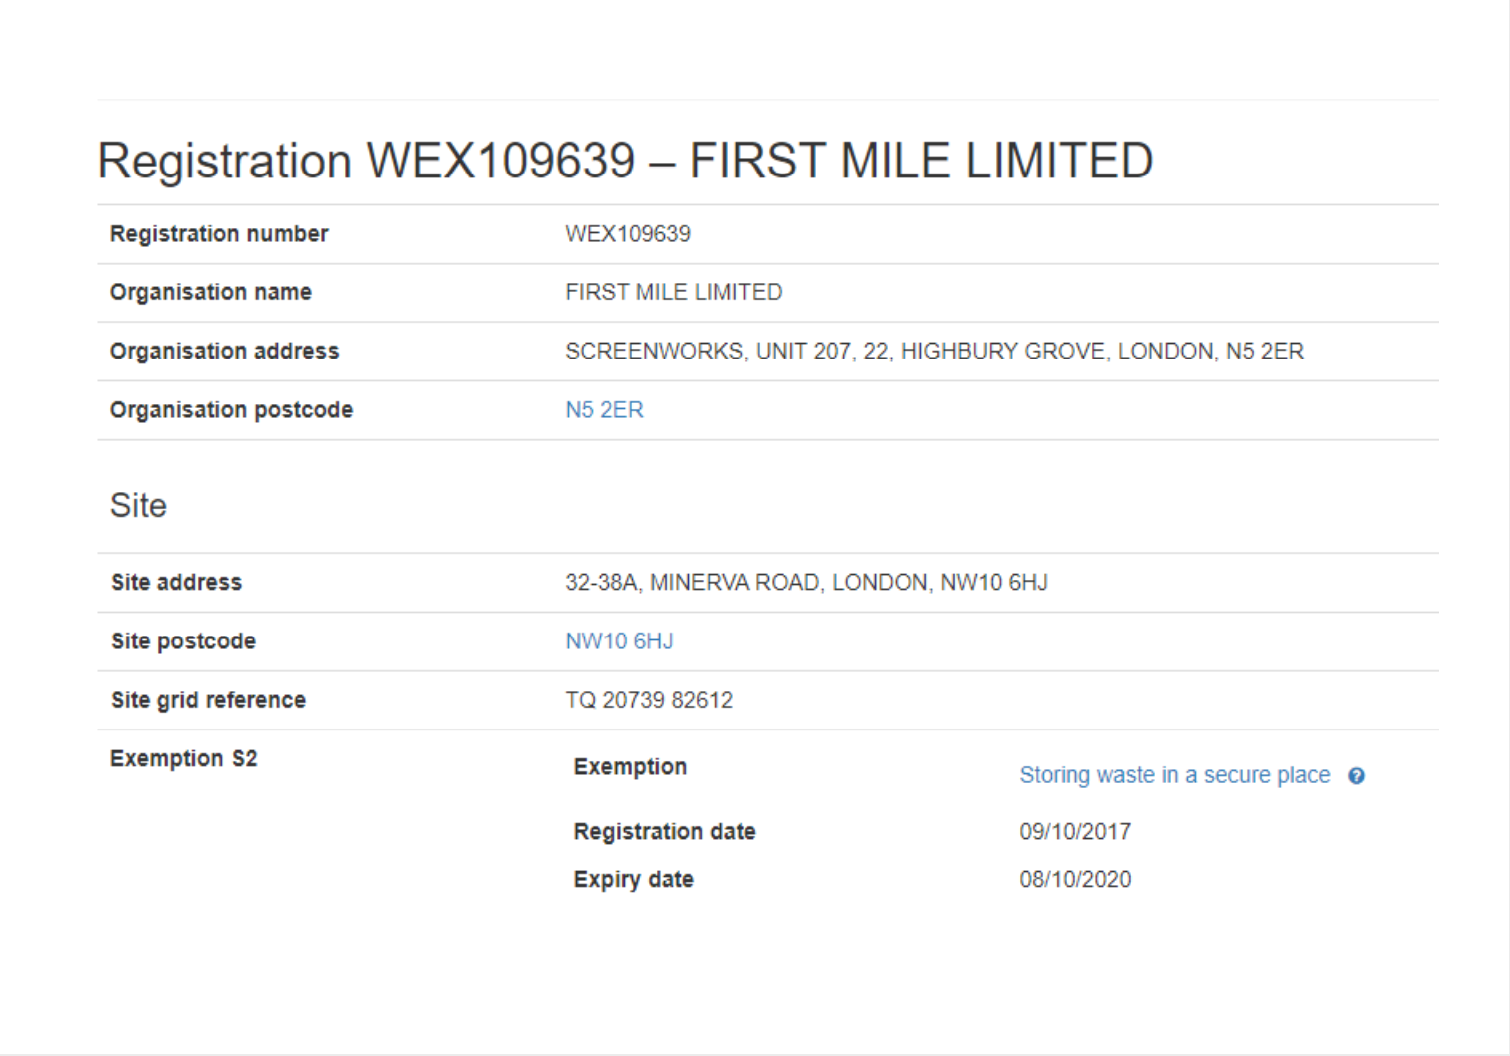This screenshot has width=1510, height=1056.
Task: Click the Registration WEX109639 page heading
Action: coord(625,161)
